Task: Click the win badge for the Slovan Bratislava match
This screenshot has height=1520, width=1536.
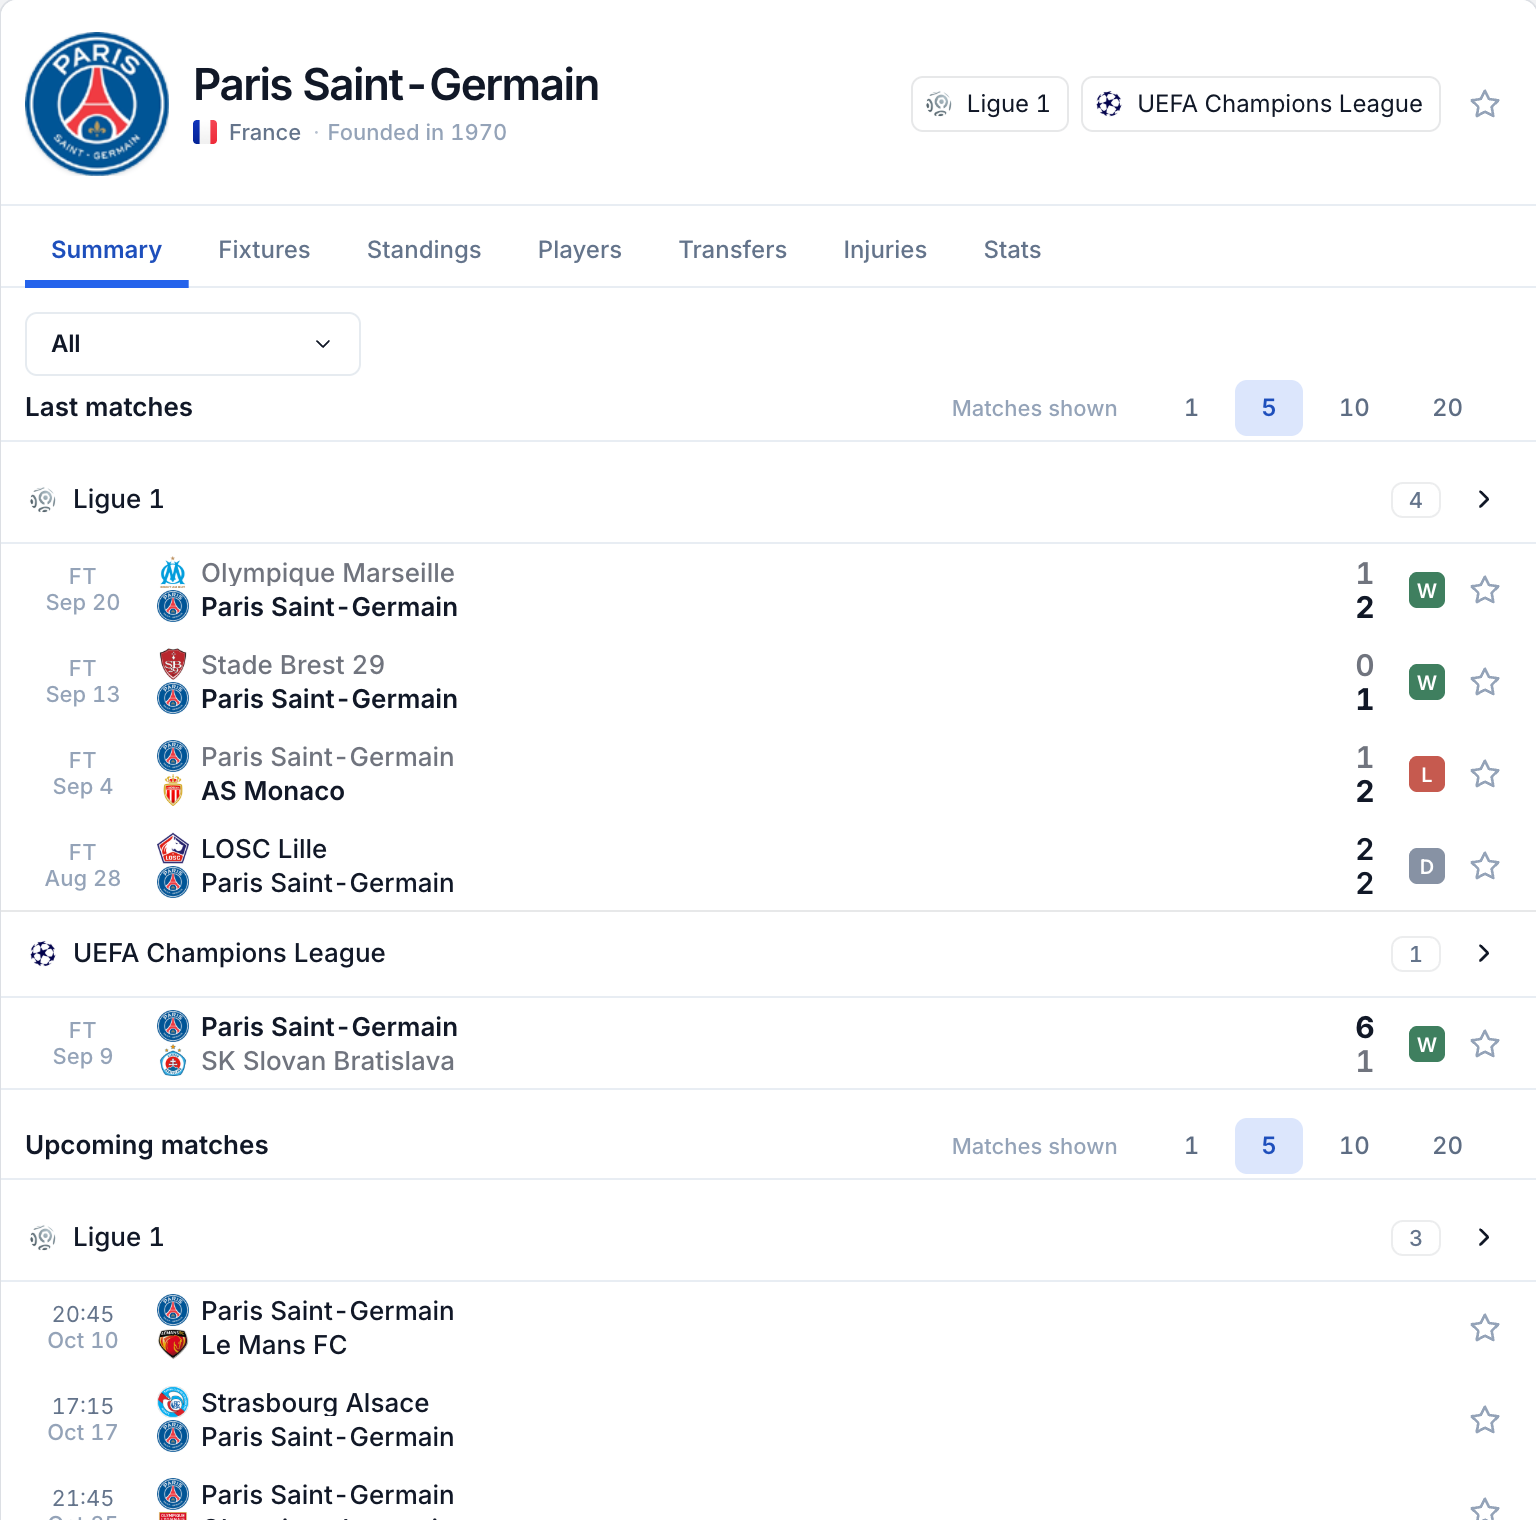Action: 1427,1044
